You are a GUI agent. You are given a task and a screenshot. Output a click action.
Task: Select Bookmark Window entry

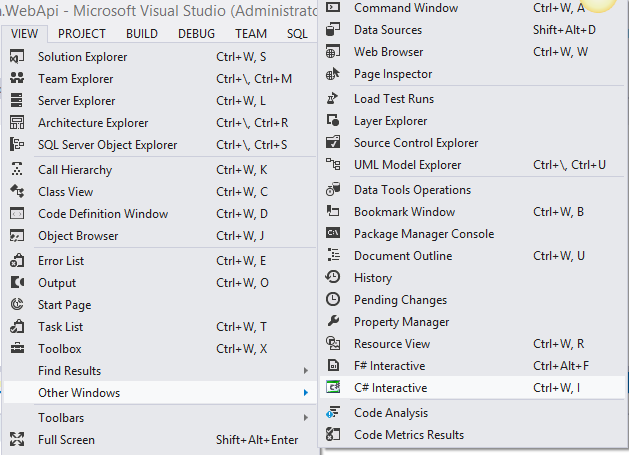pos(473,212)
